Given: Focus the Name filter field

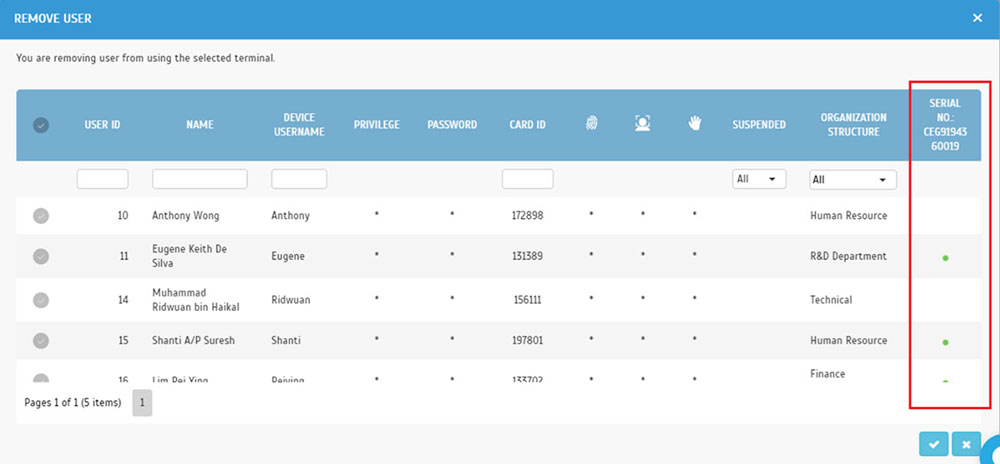Looking at the screenshot, I should point(200,179).
